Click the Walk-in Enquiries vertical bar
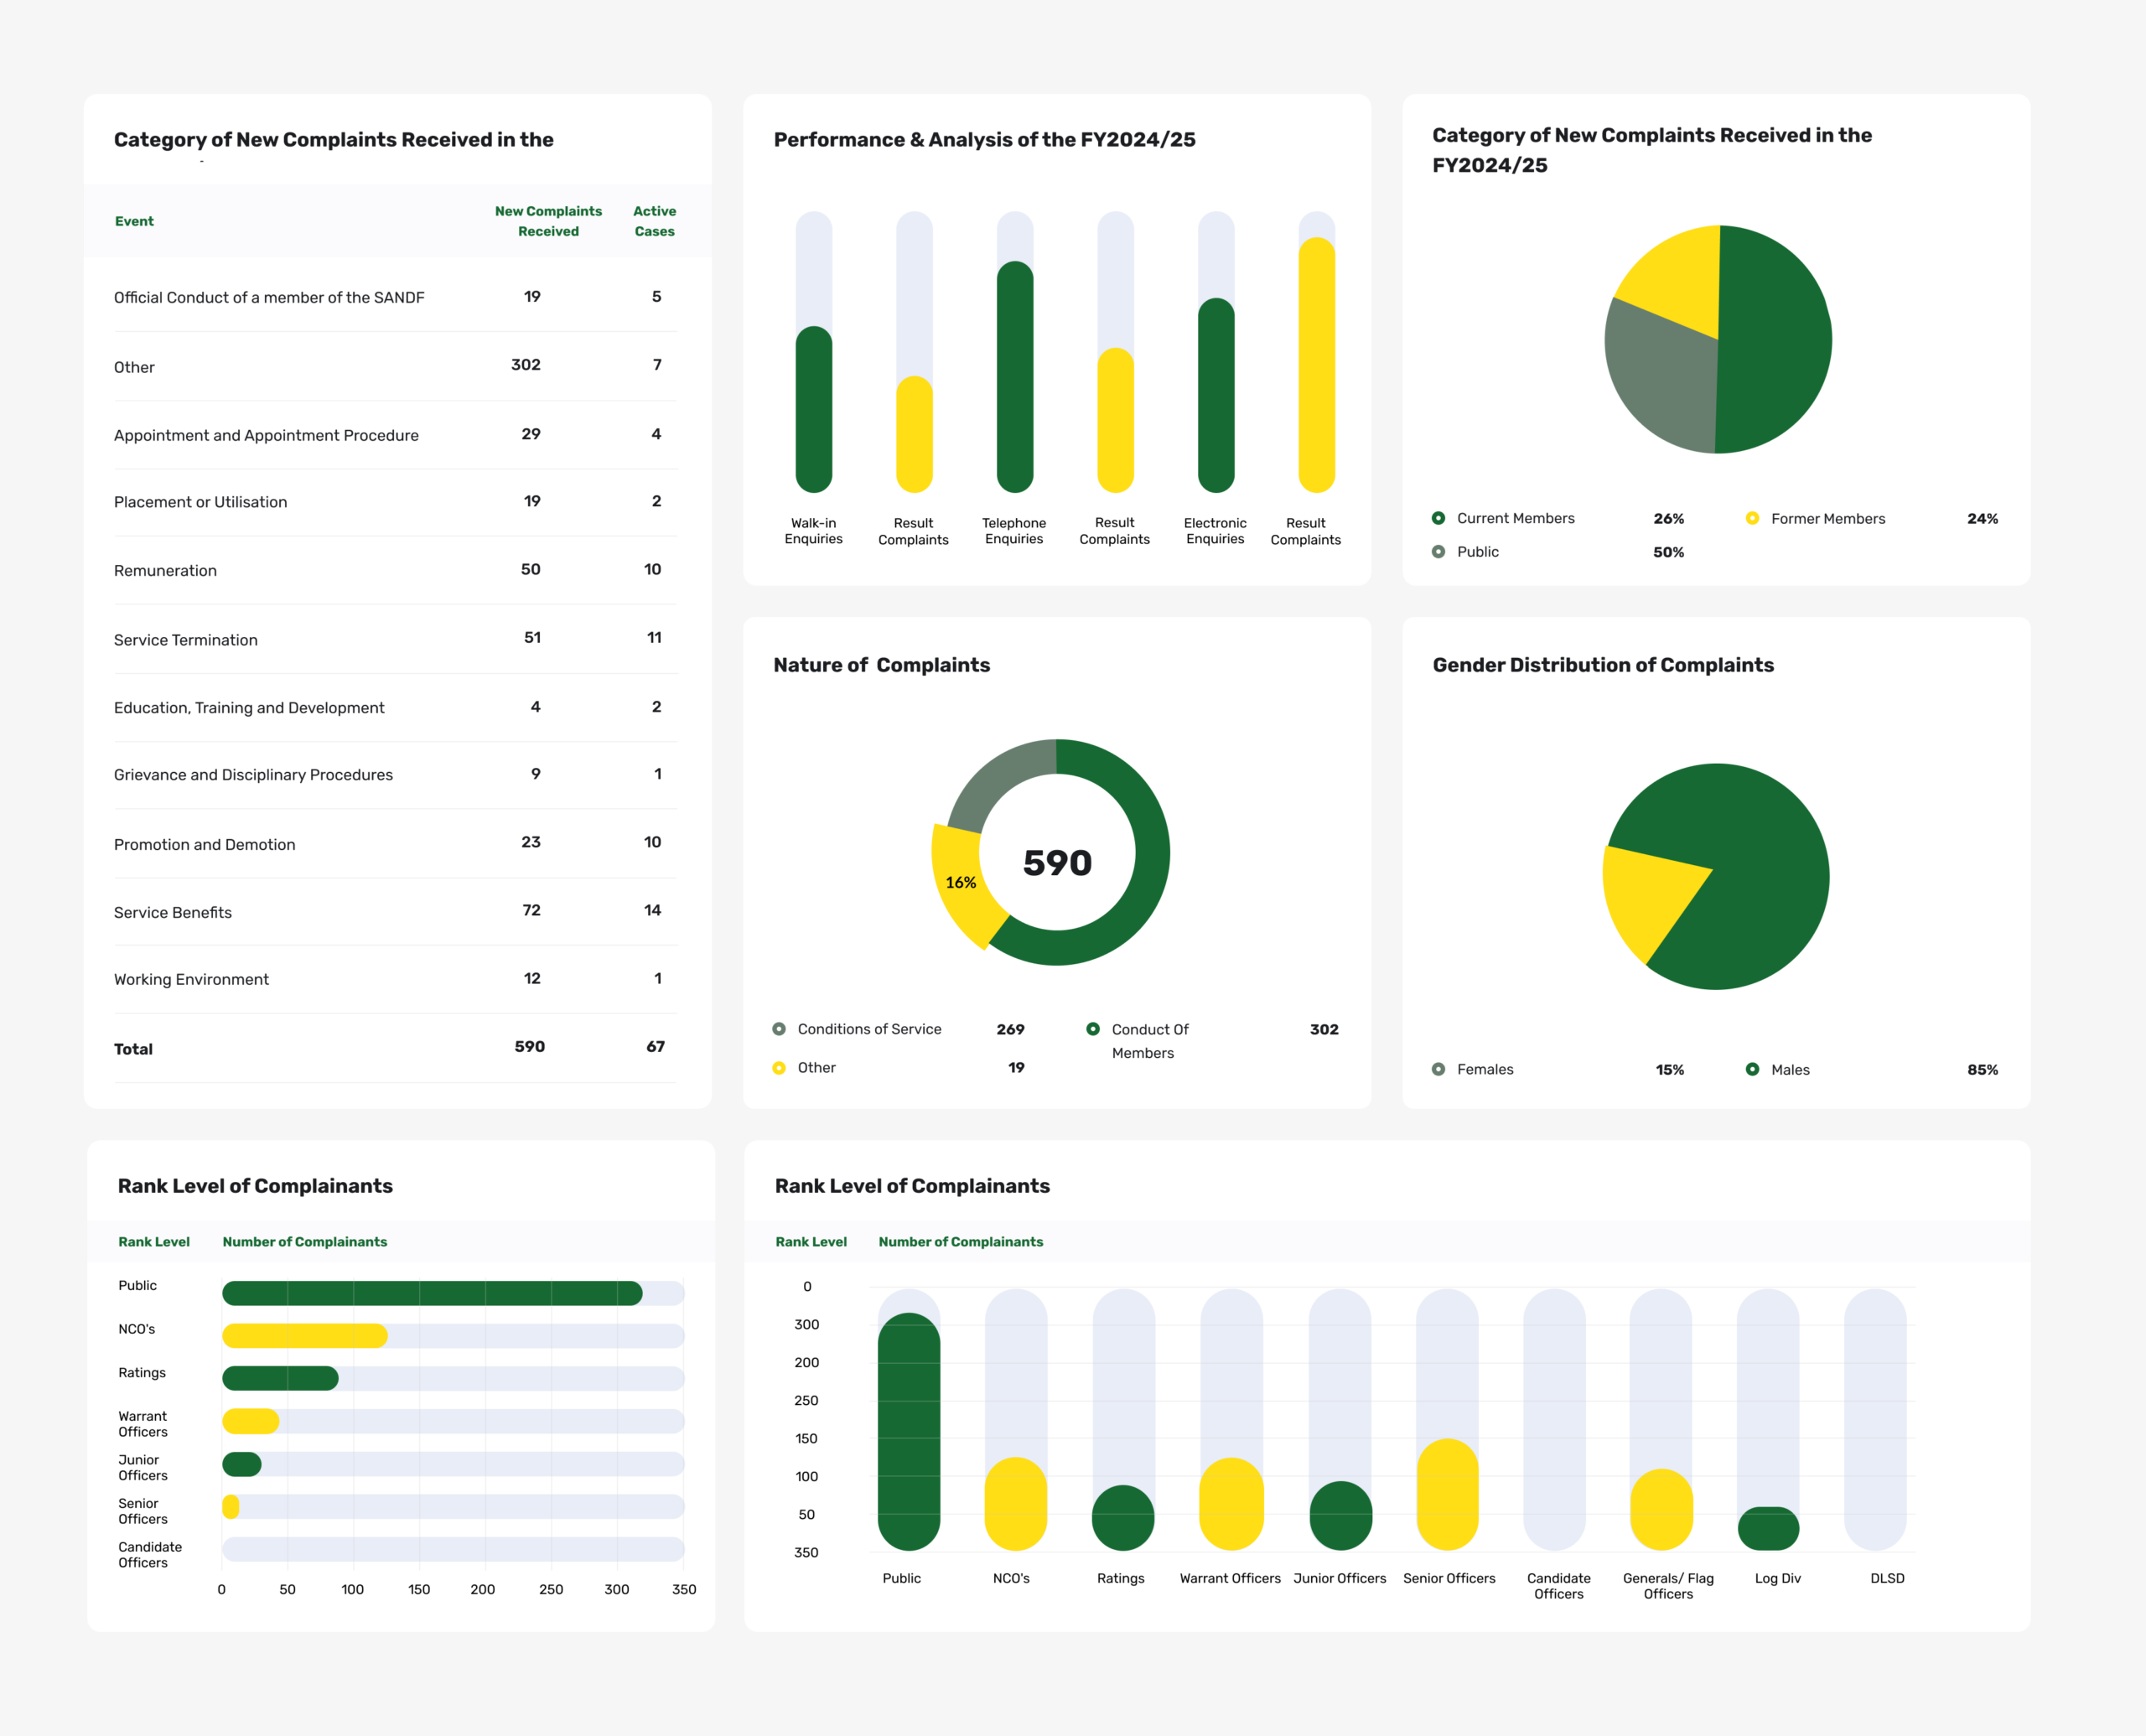 pyautogui.click(x=813, y=410)
